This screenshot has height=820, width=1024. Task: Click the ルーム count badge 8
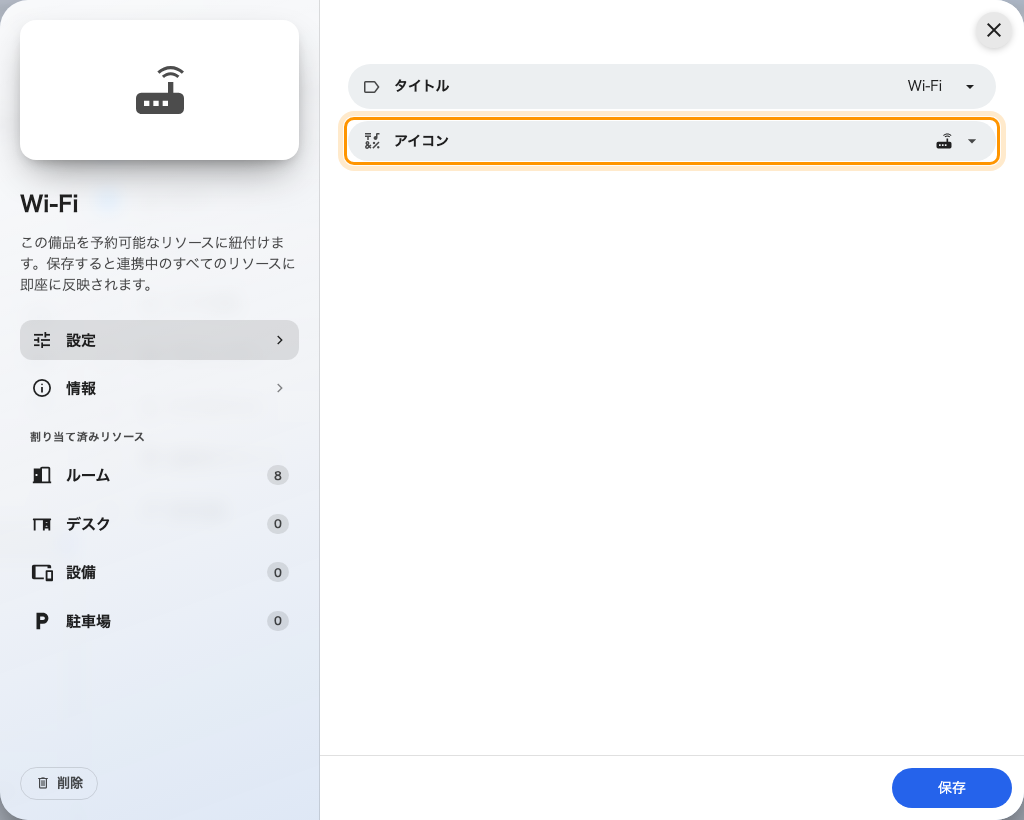(x=278, y=475)
